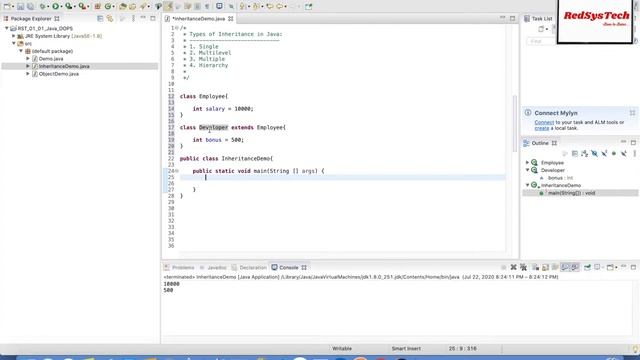Click the Next Annotation toolbar icon
This screenshot has width=640, height=360.
(x=242, y=7)
